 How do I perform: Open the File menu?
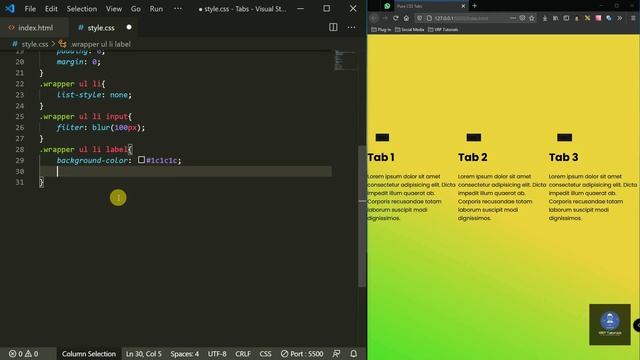[x=30, y=9]
